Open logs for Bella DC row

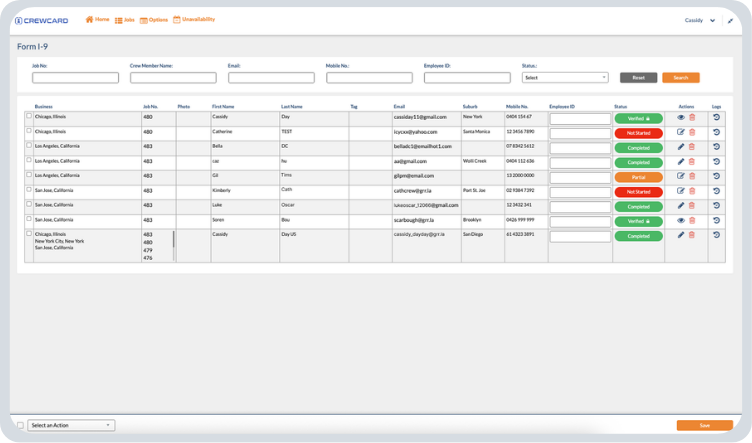(716, 147)
